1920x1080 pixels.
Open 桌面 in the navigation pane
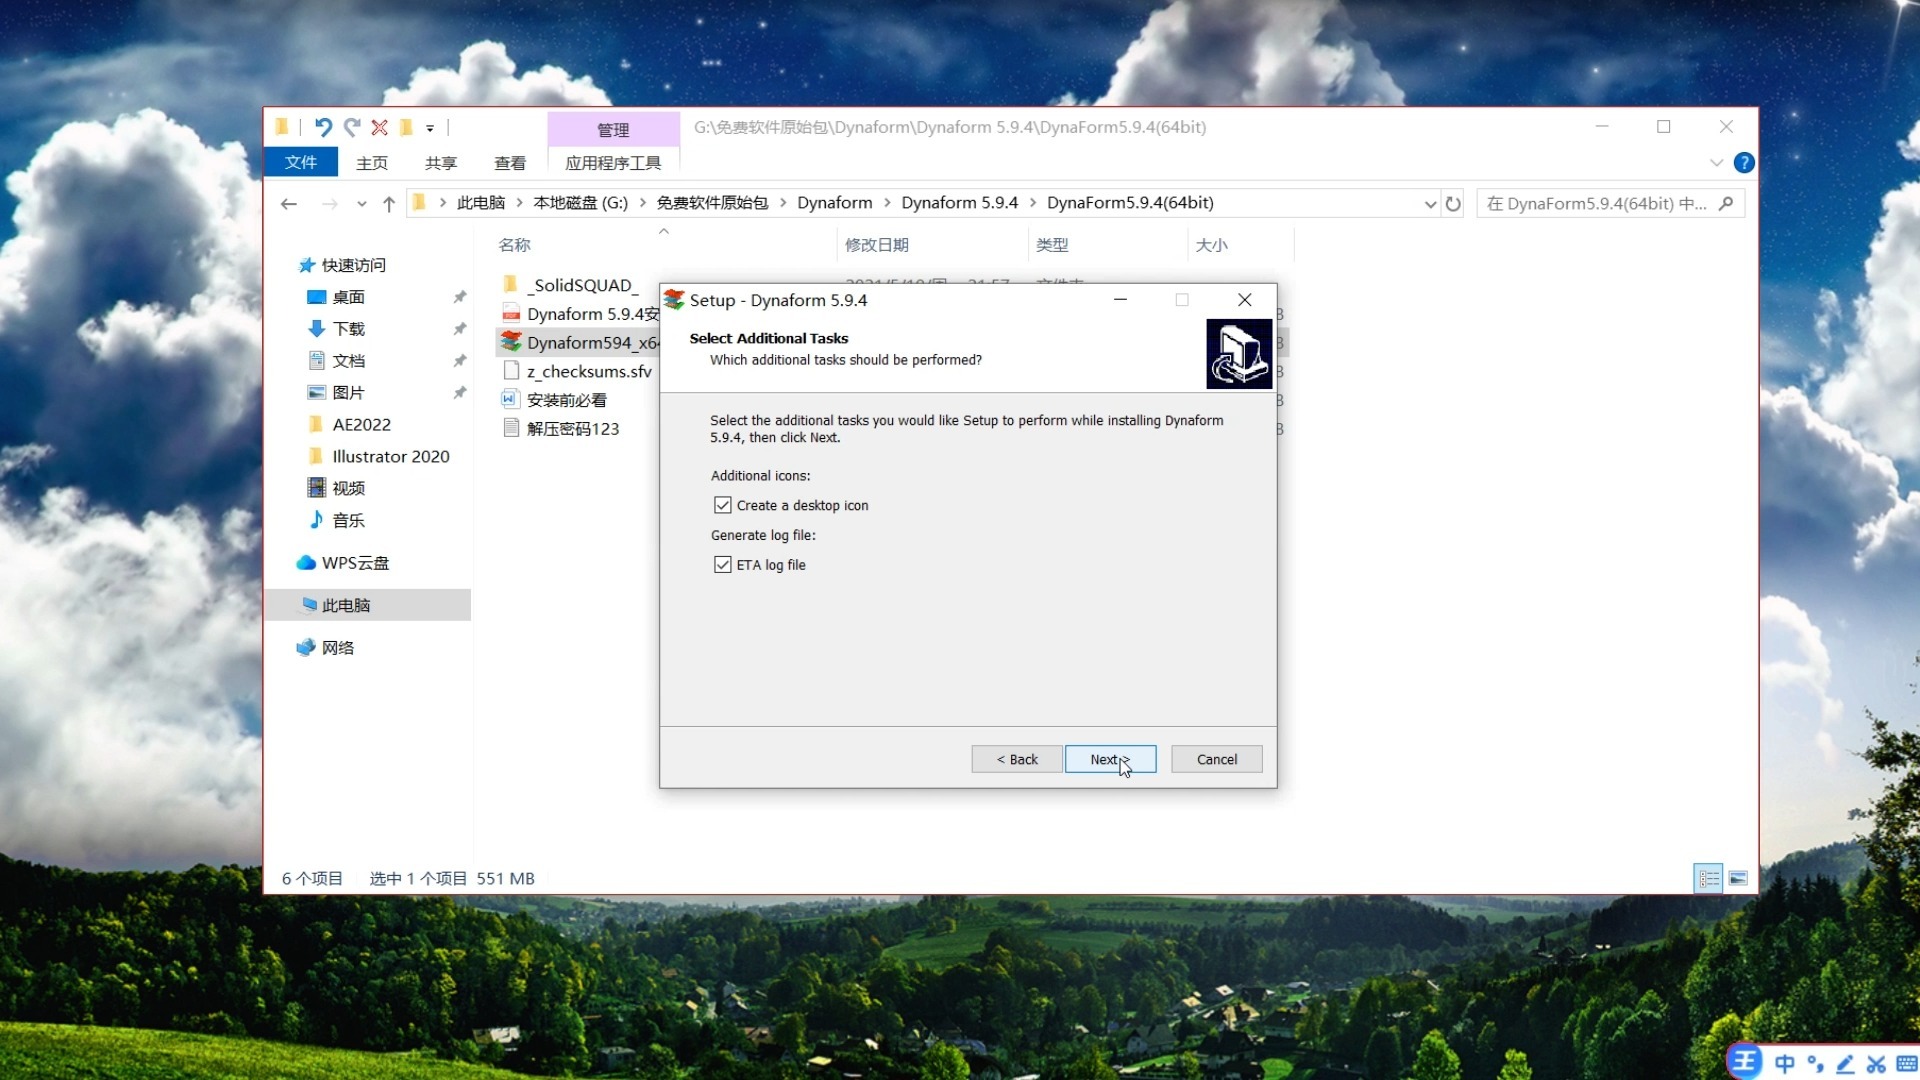[348, 297]
